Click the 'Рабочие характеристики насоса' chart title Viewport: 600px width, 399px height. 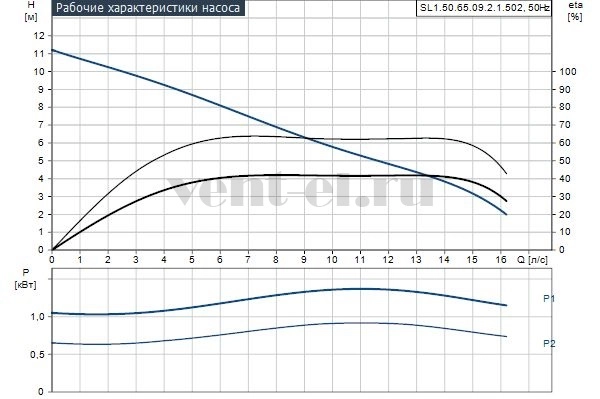148,8
